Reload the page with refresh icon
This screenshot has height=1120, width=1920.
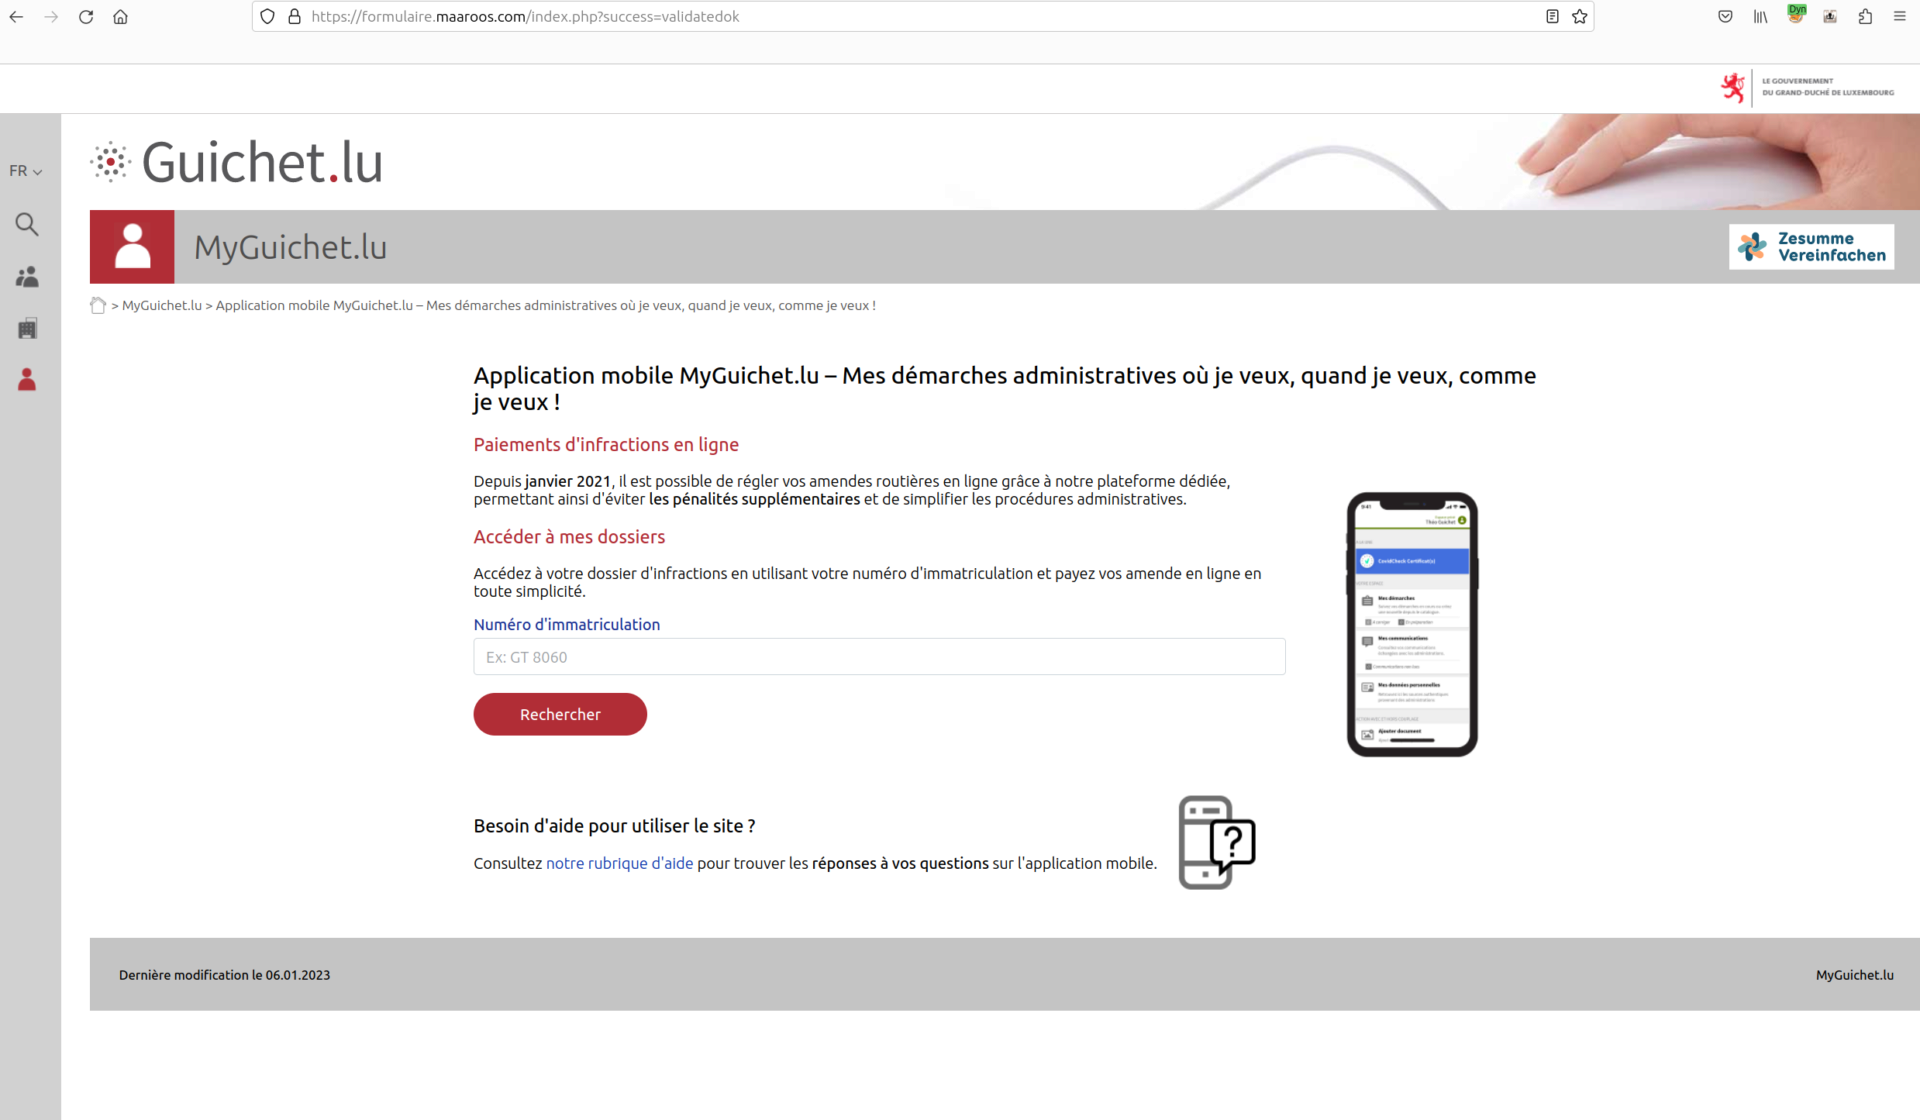(86, 17)
